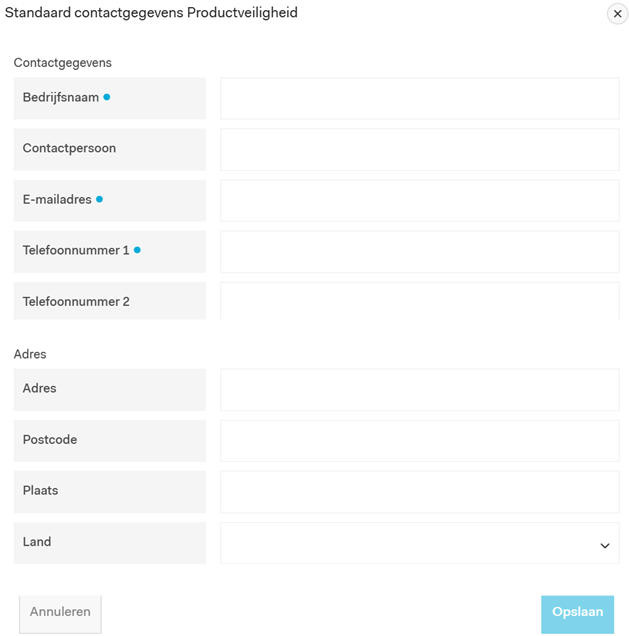The width and height of the screenshot is (629, 636).
Task: Select the Plaats input field
Action: point(419,492)
